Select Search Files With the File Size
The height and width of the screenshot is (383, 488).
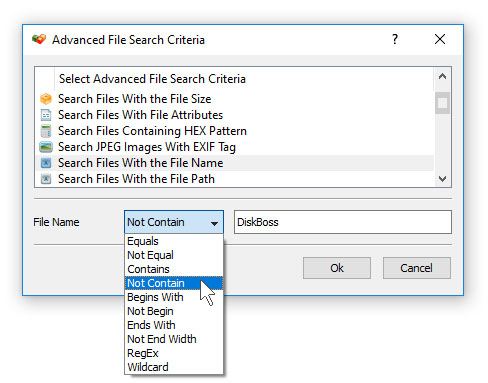tap(234, 99)
